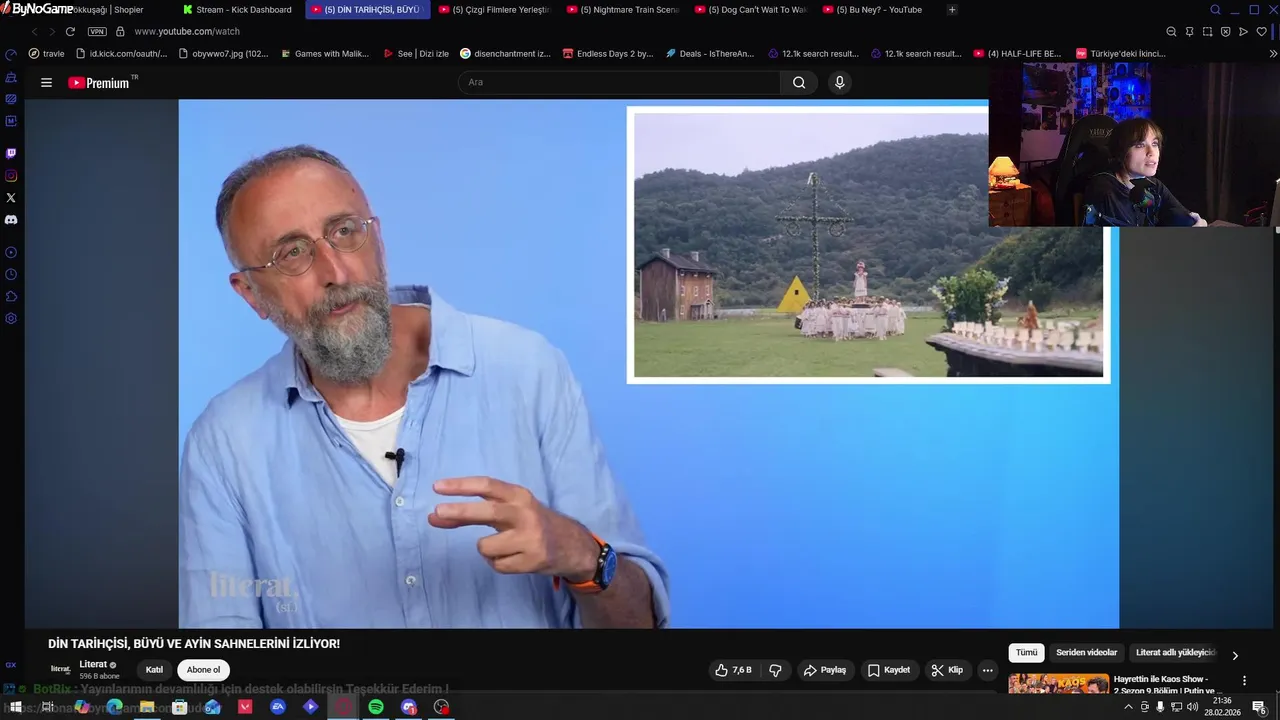Open the Windows Start menu
Image resolution: width=1280 pixels, height=720 pixels.
pos(15,707)
